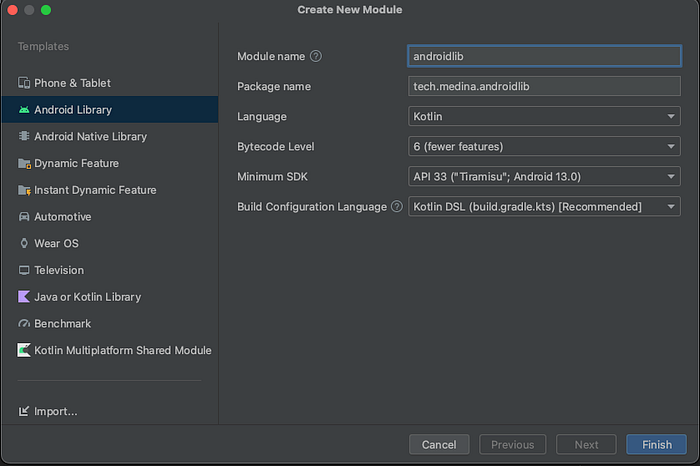
Task: Choose the Java or Kotlin Library template
Action: [87, 297]
